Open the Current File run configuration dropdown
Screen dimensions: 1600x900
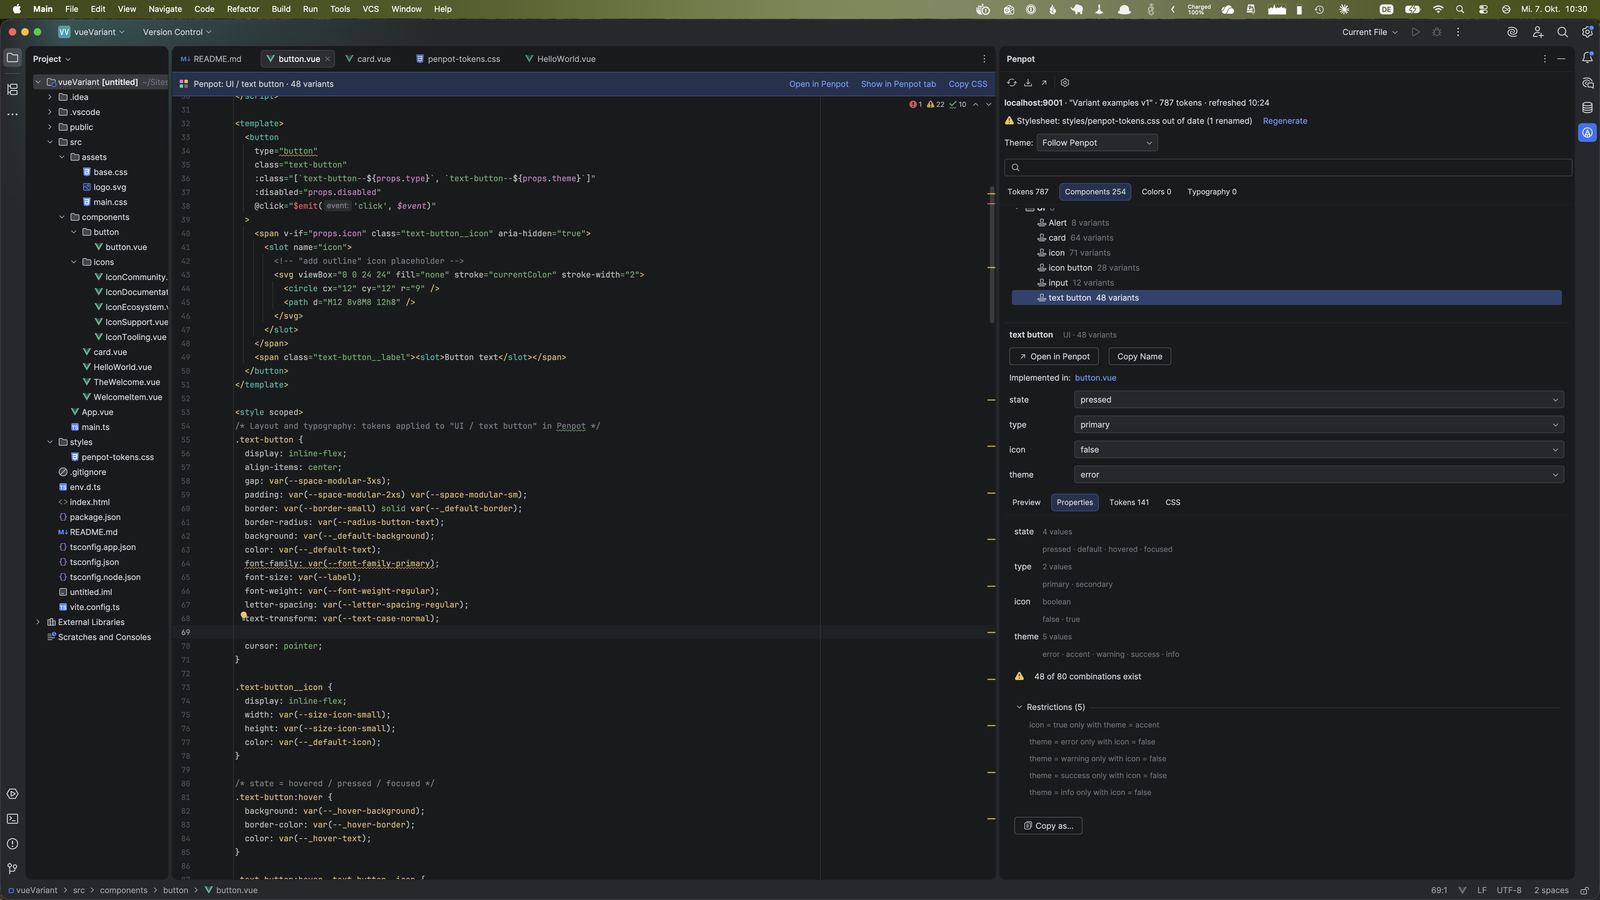coord(1370,32)
